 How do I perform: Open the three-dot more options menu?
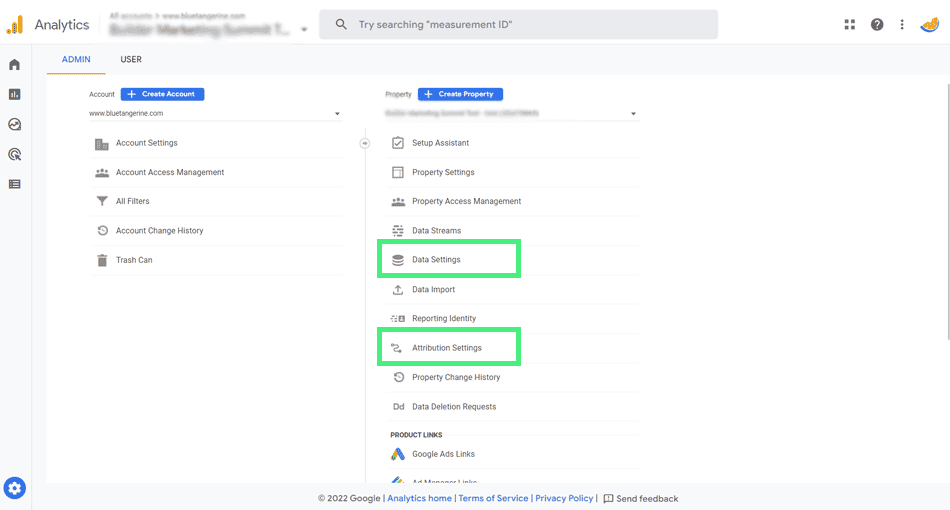(902, 25)
